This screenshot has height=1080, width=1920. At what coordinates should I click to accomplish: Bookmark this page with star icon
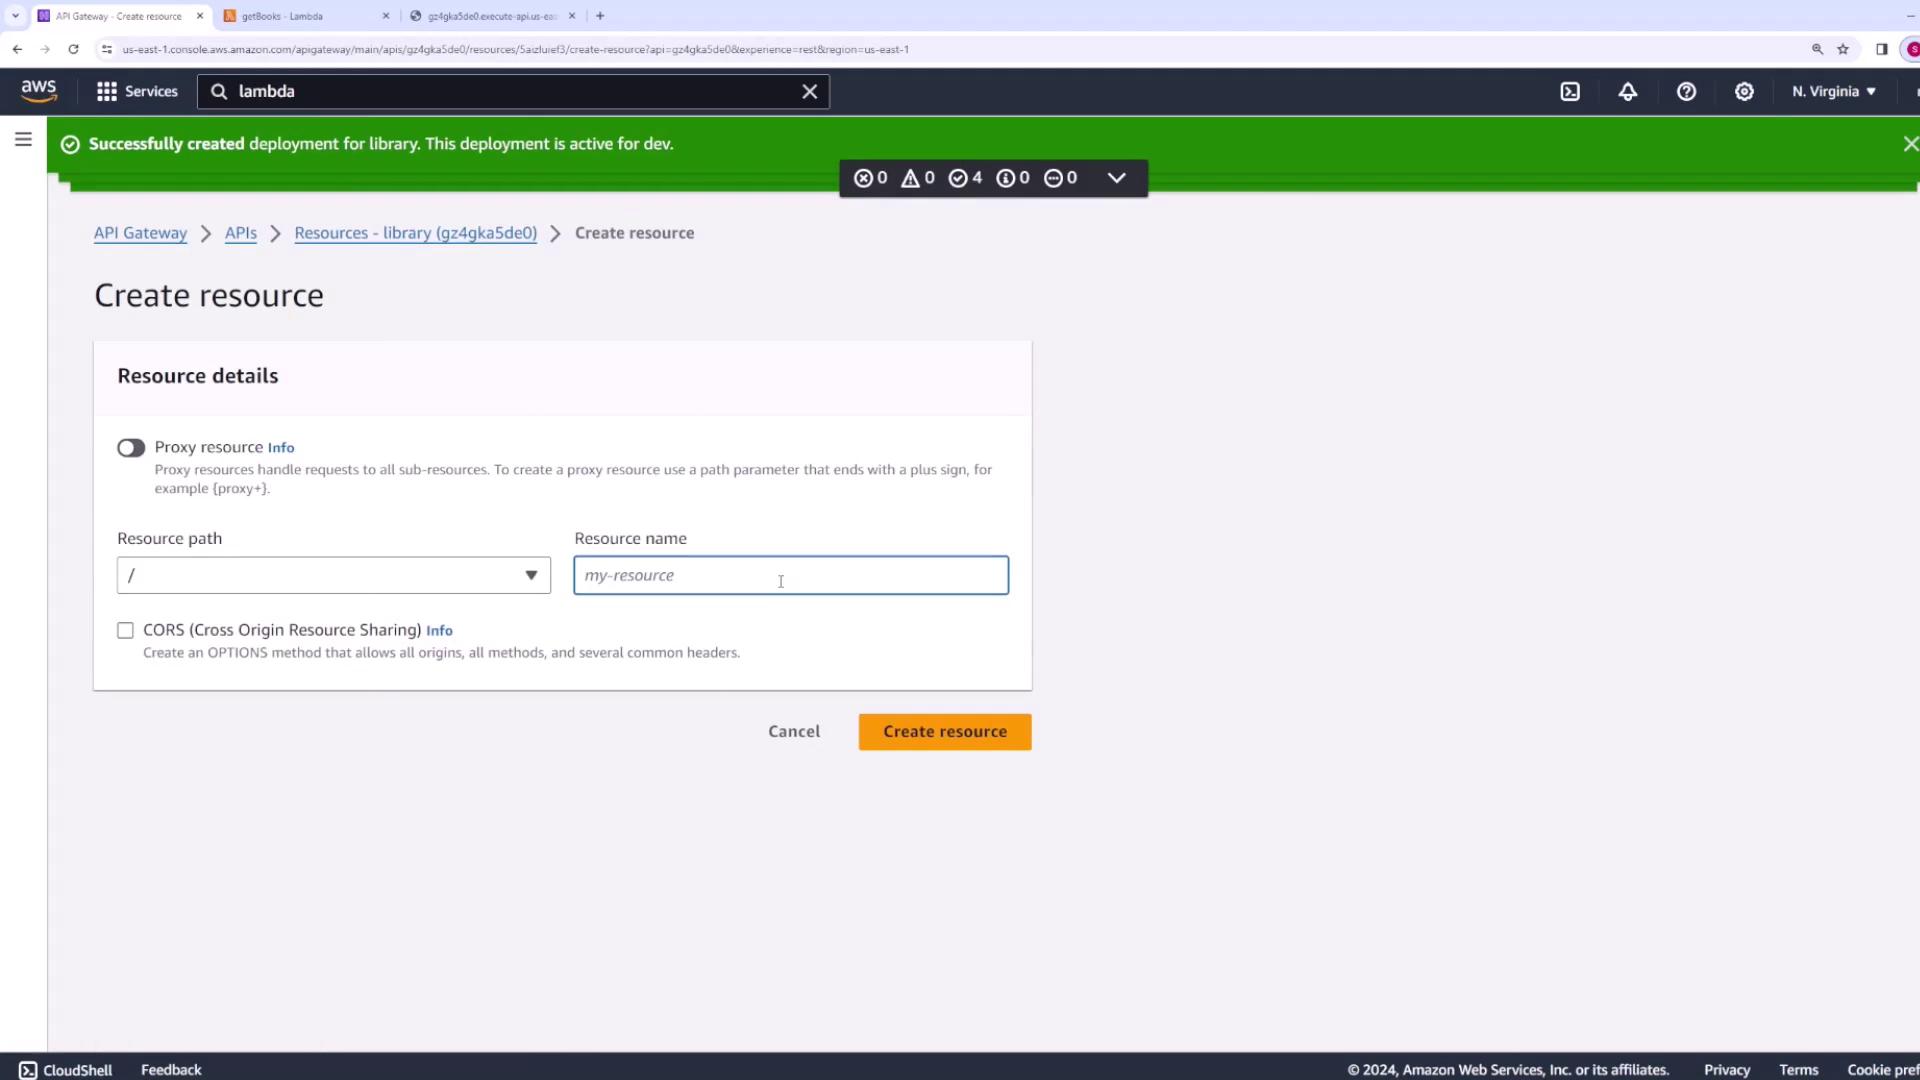tap(1843, 49)
